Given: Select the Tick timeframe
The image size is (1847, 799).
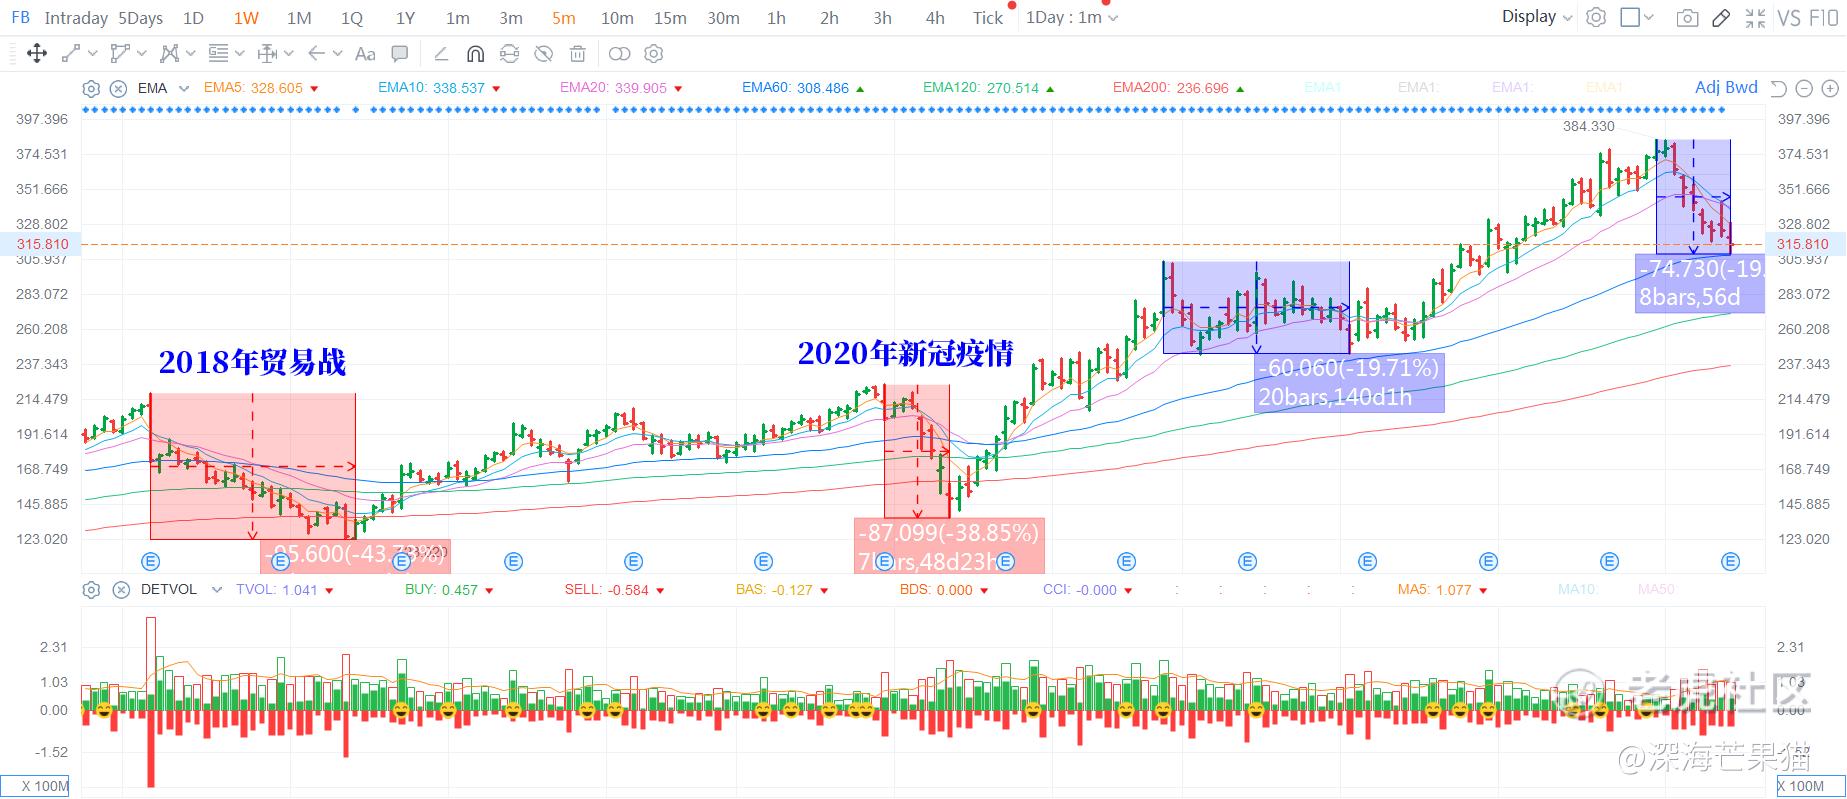Looking at the screenshot, I should pos(988,18).
